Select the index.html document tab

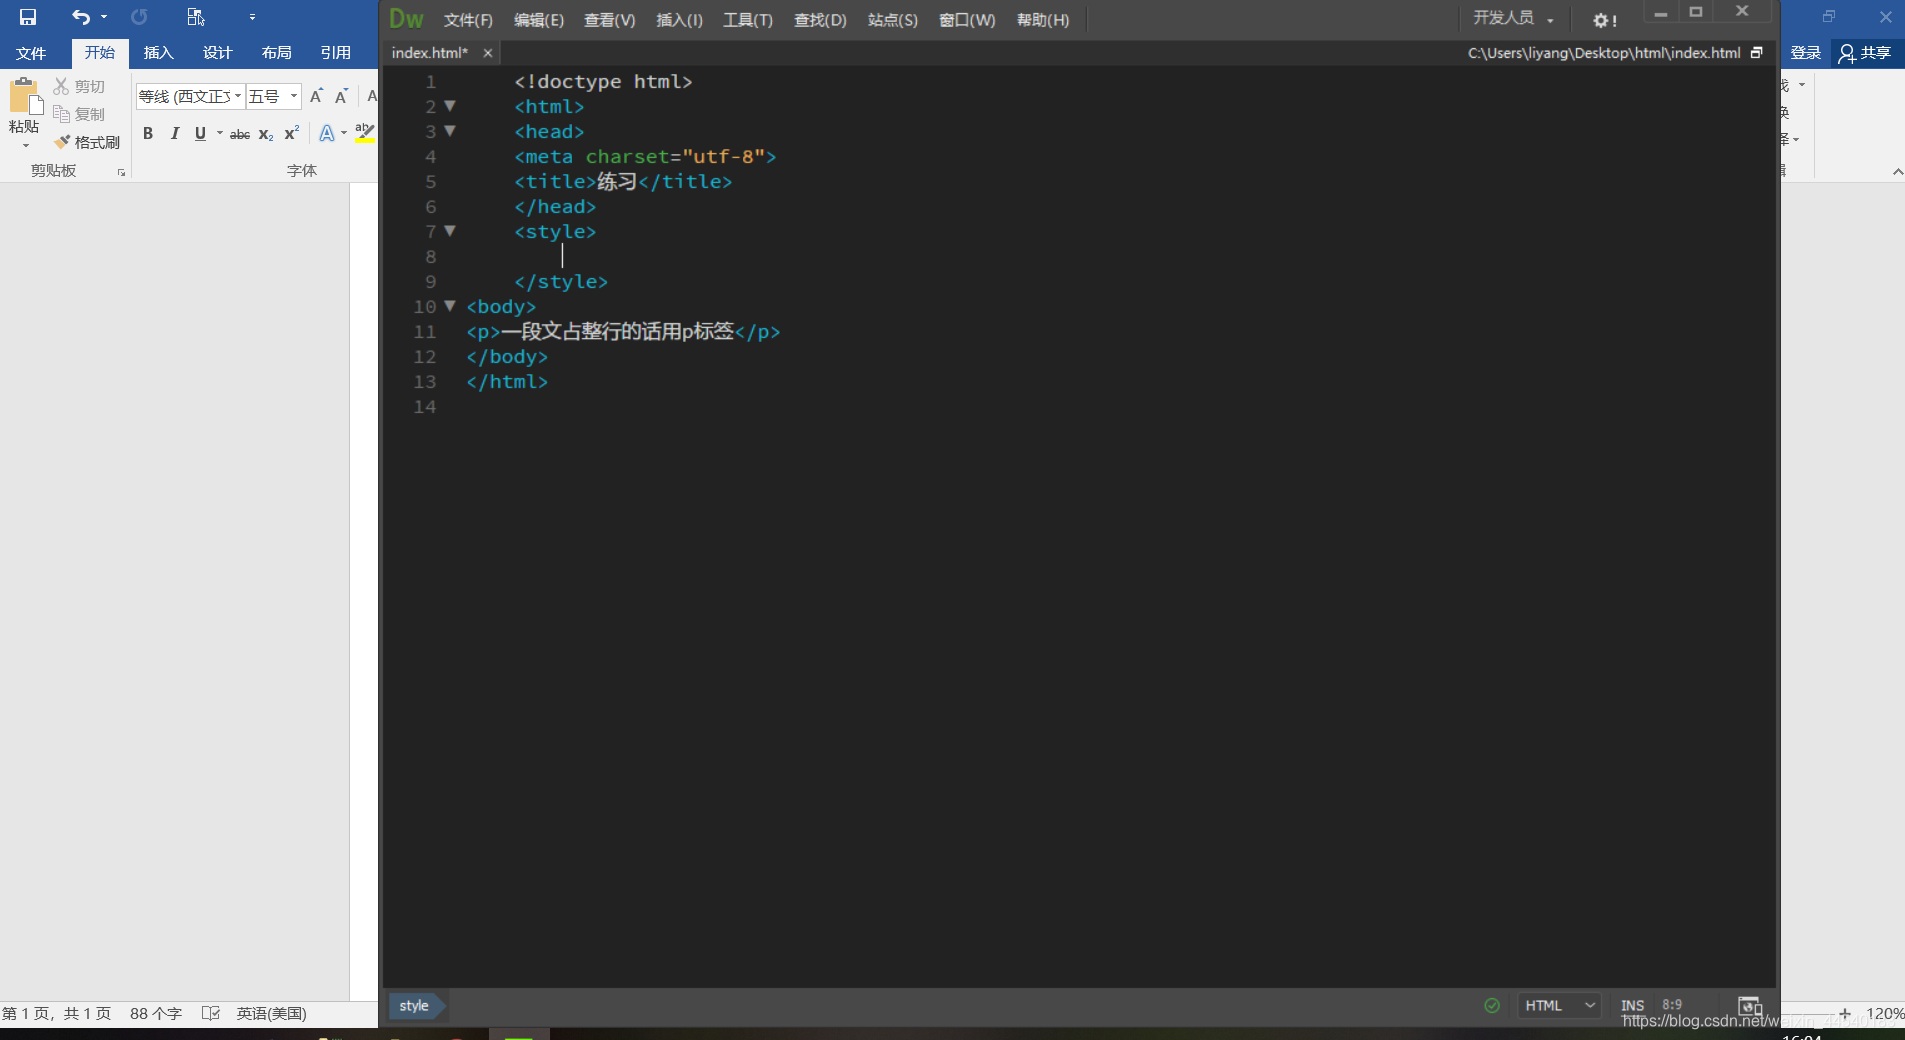(x=430, y=53)
